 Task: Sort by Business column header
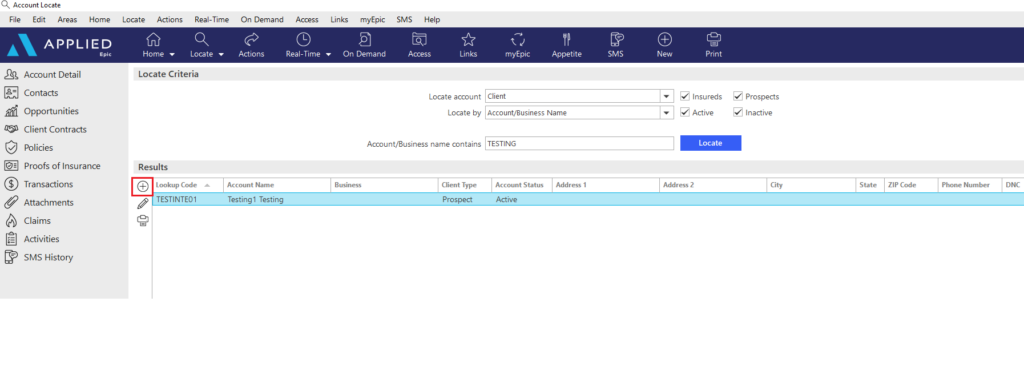point(385,185)
